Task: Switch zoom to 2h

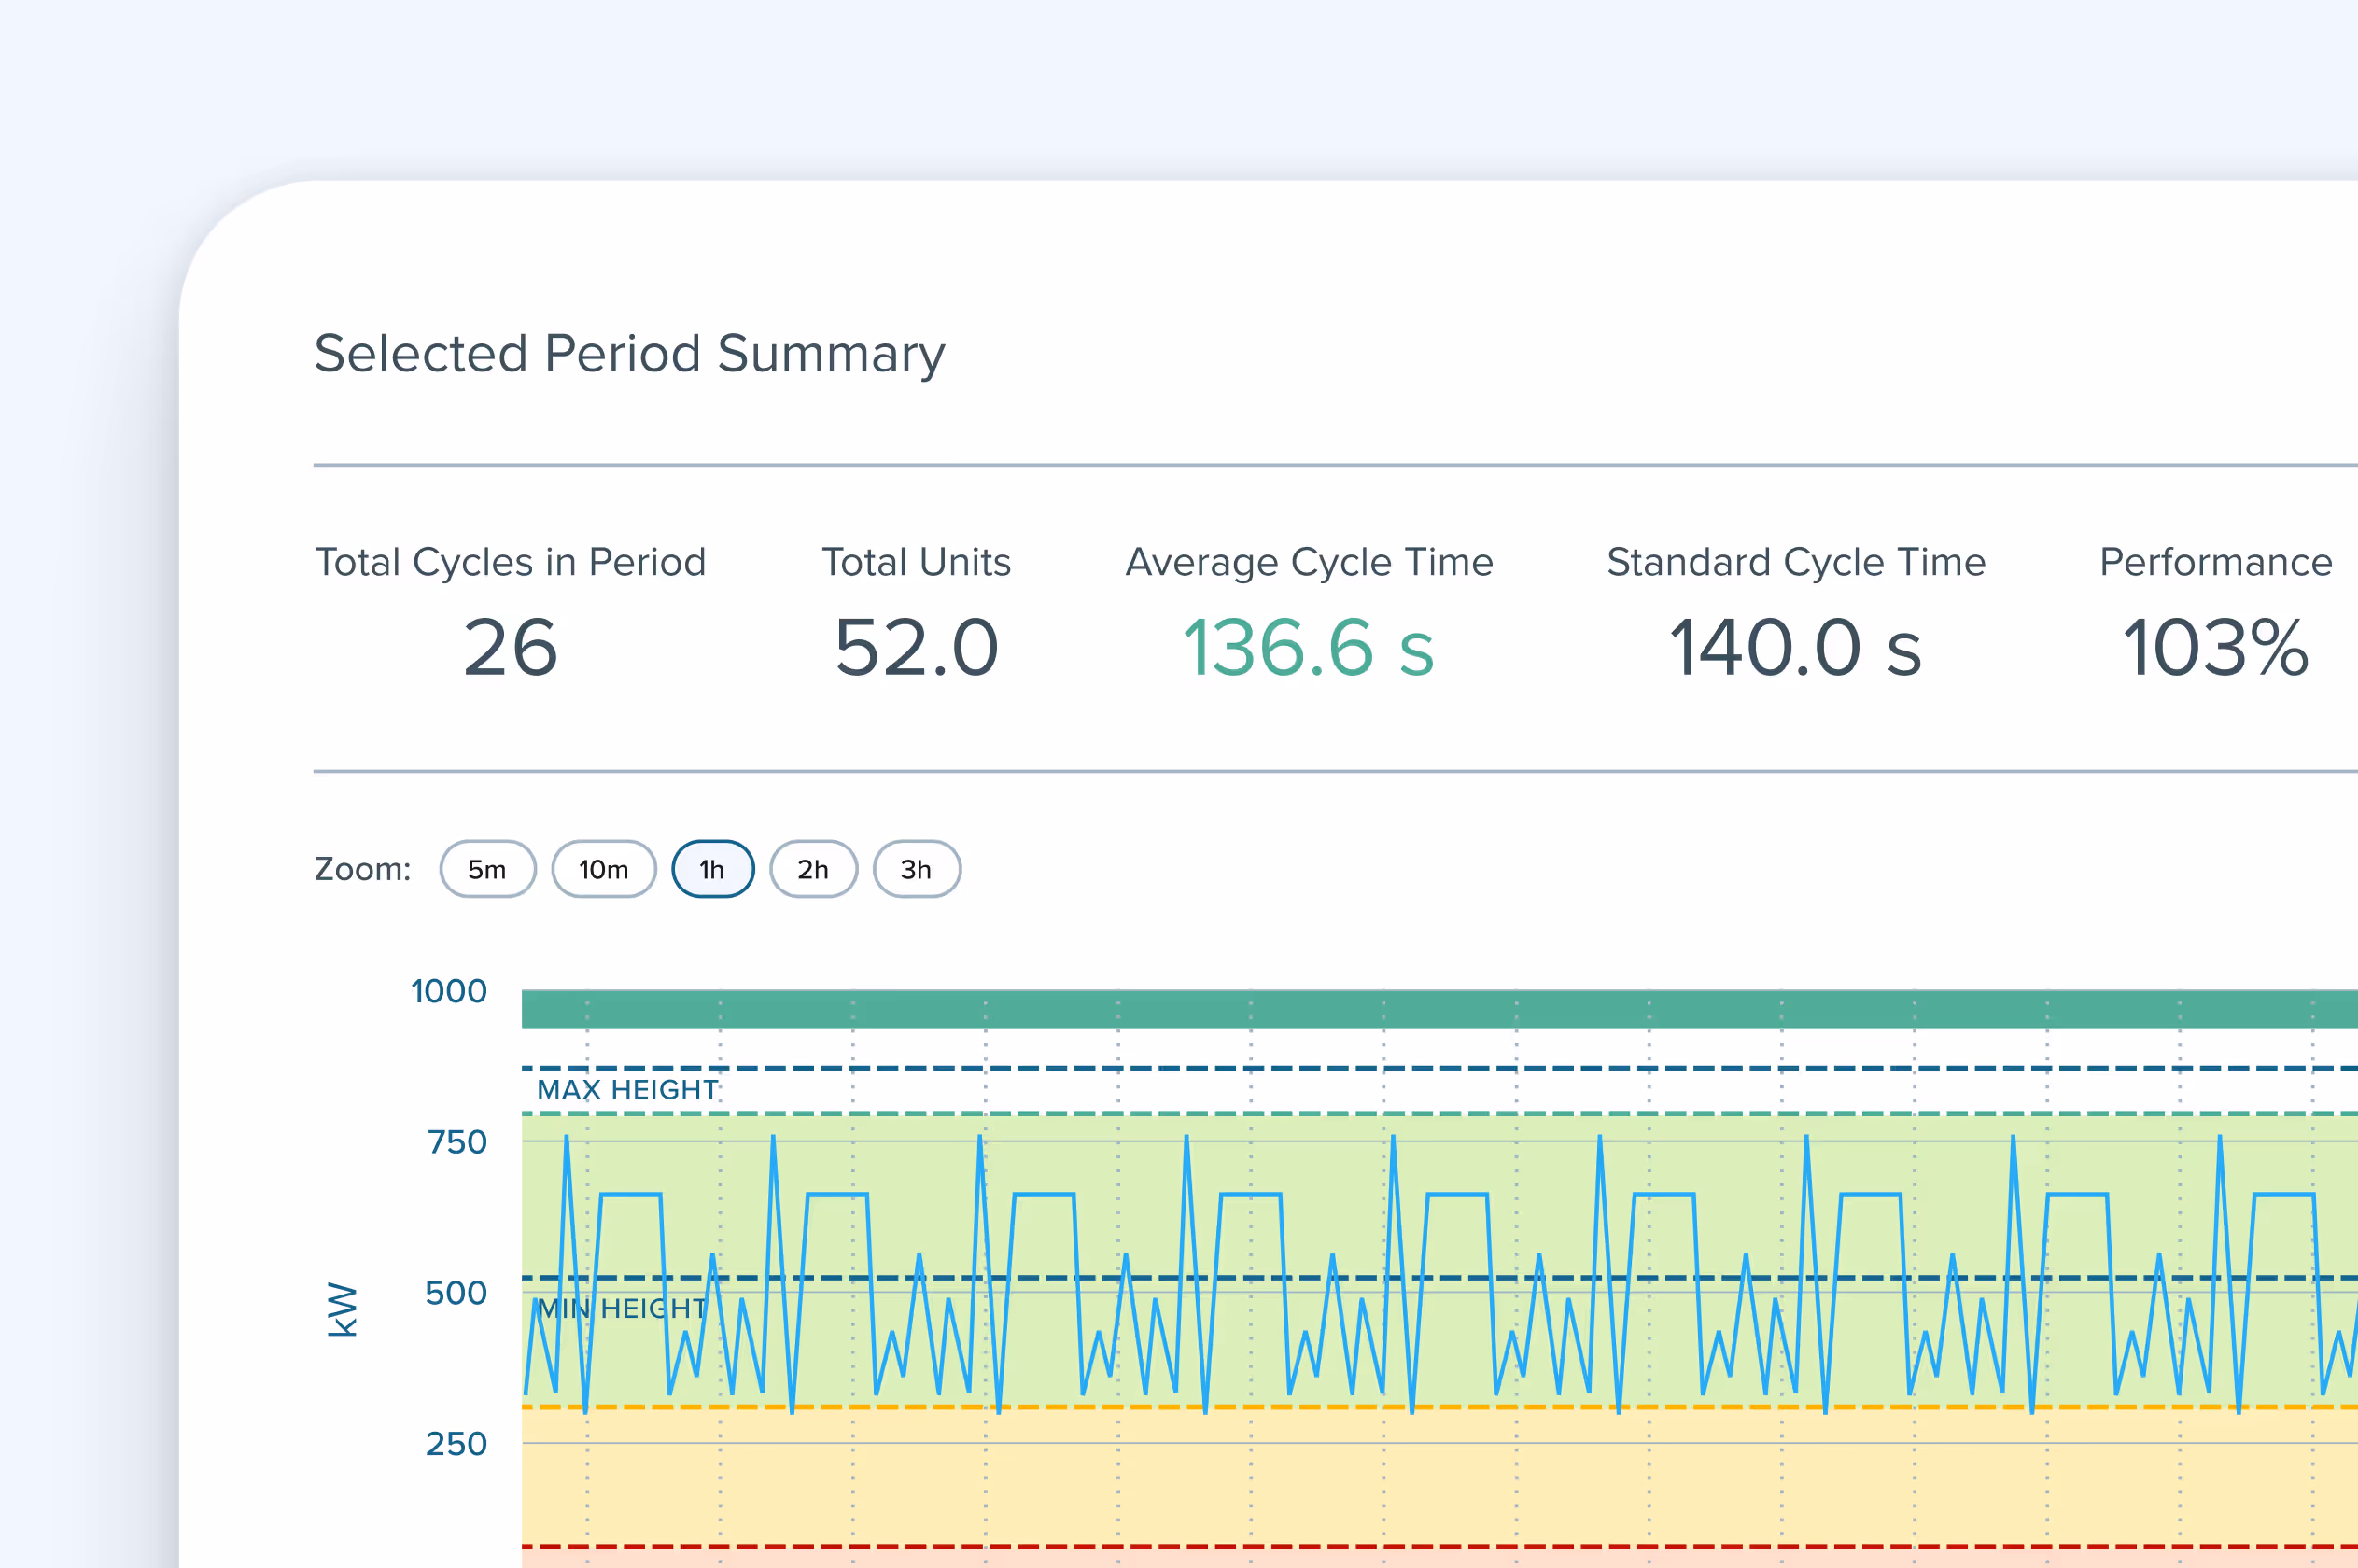Action: click(x=813, y=869)
